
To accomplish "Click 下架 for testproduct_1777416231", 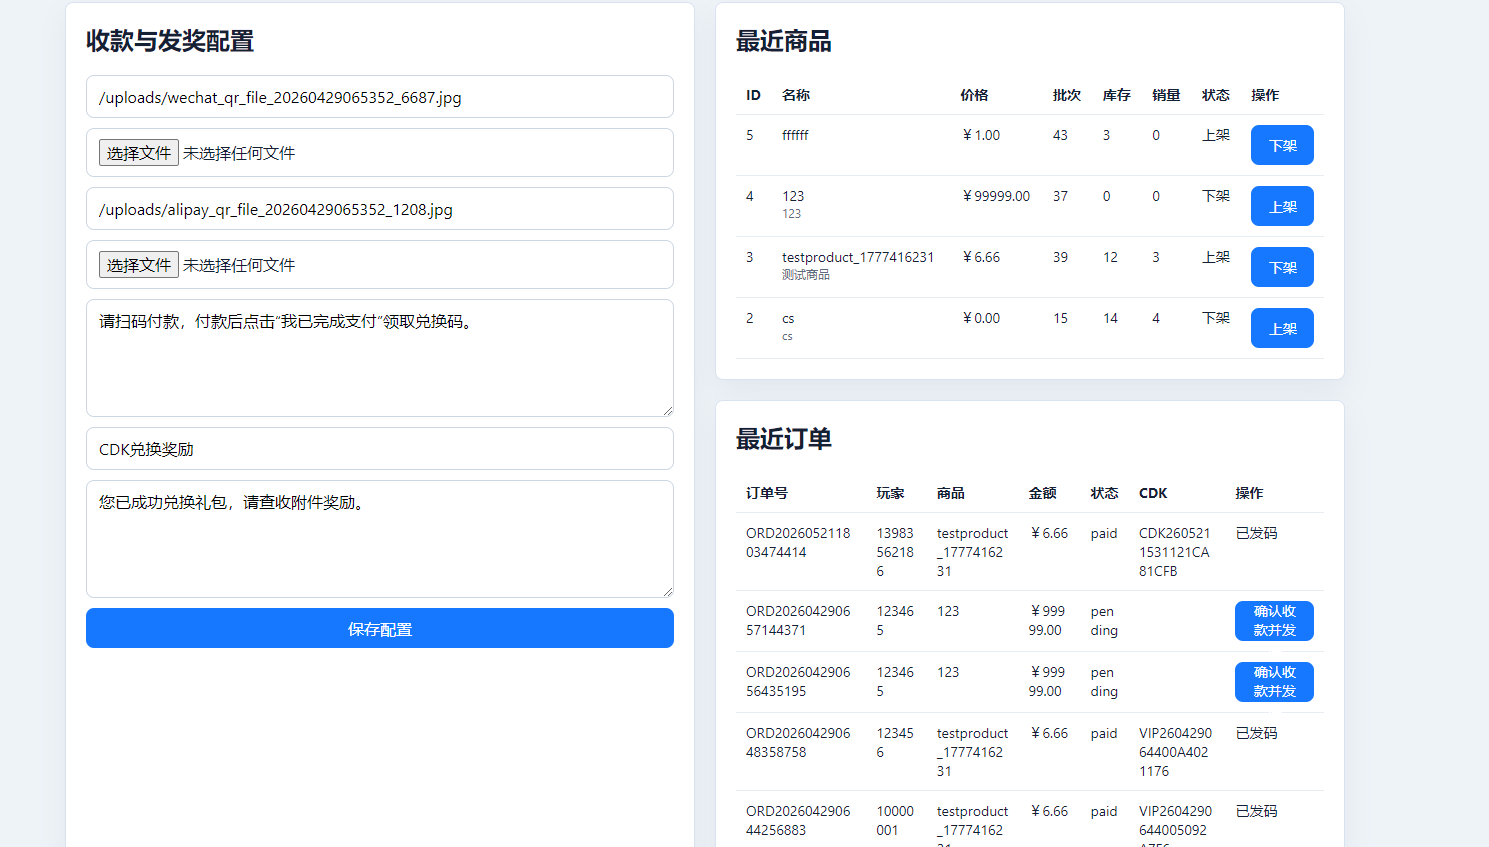I will 1282,267.
